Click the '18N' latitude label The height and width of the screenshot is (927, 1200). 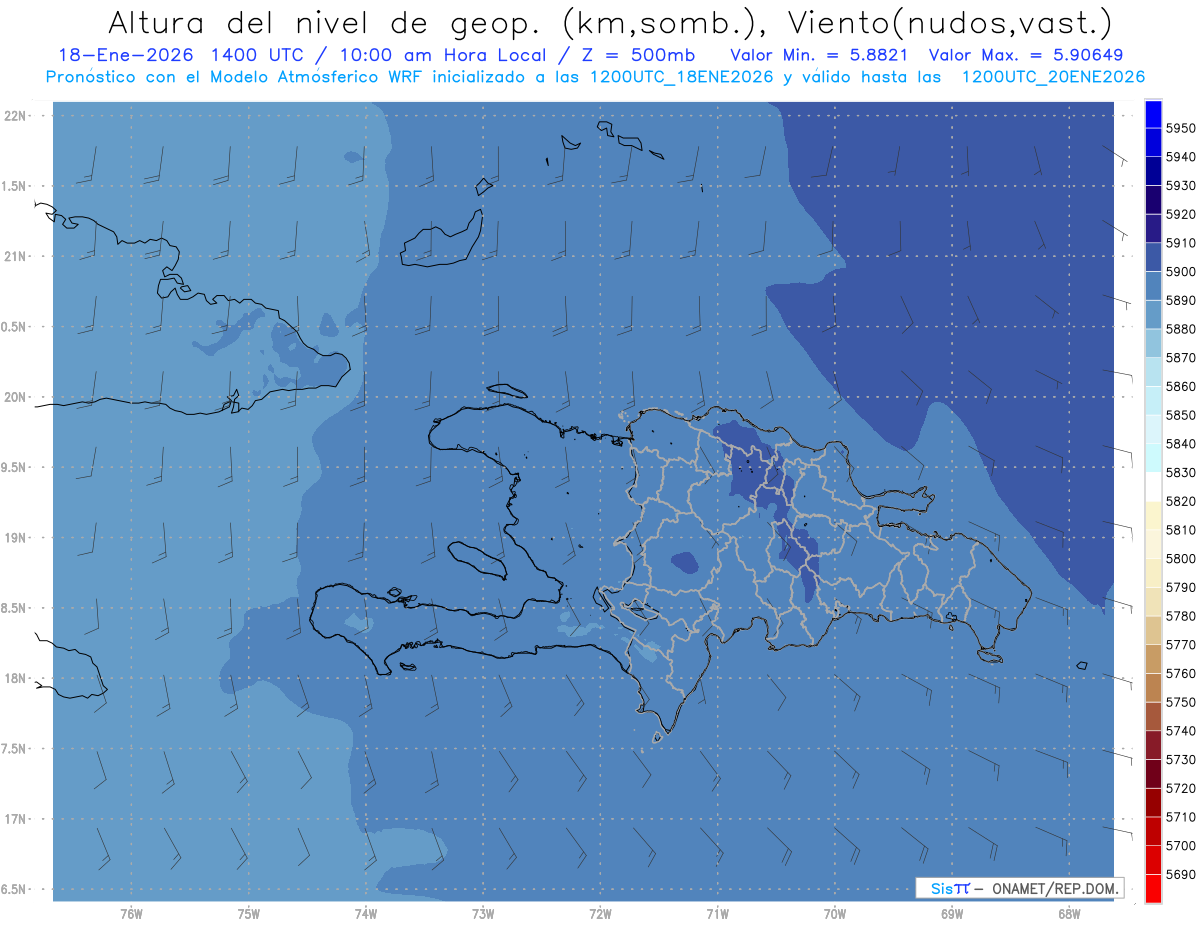click(14, 678)
